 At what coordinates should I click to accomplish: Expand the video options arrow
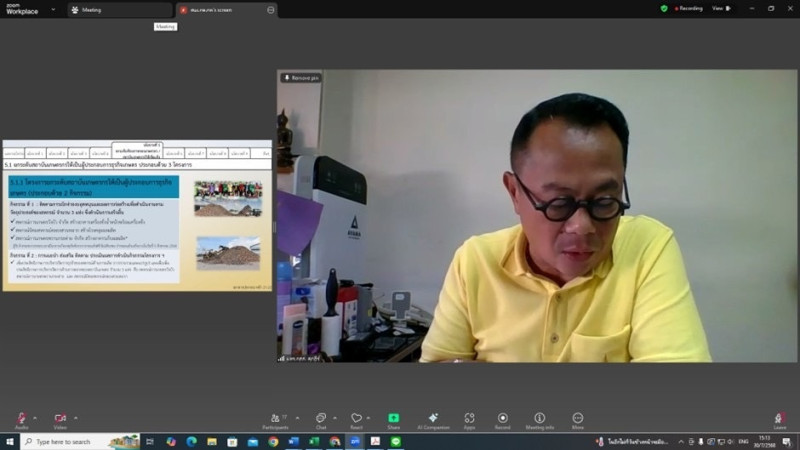[75, 417]
